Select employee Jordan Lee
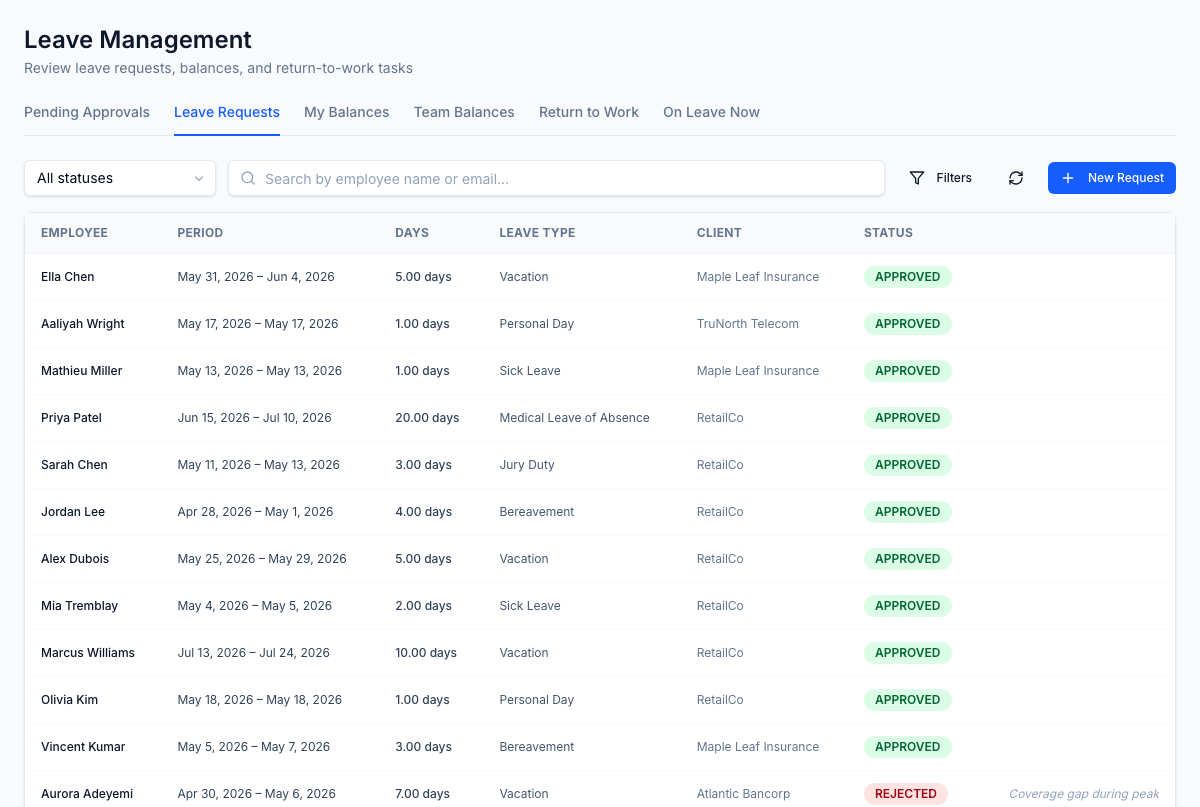 point(73,512)
